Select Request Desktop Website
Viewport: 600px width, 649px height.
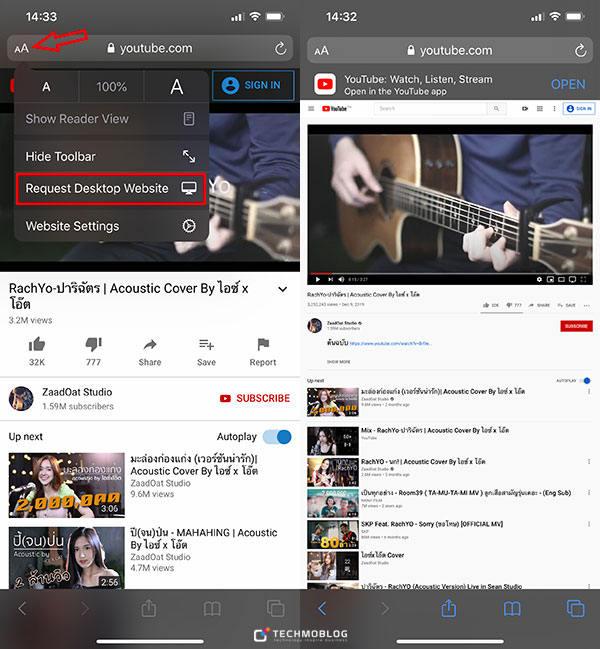110,189
